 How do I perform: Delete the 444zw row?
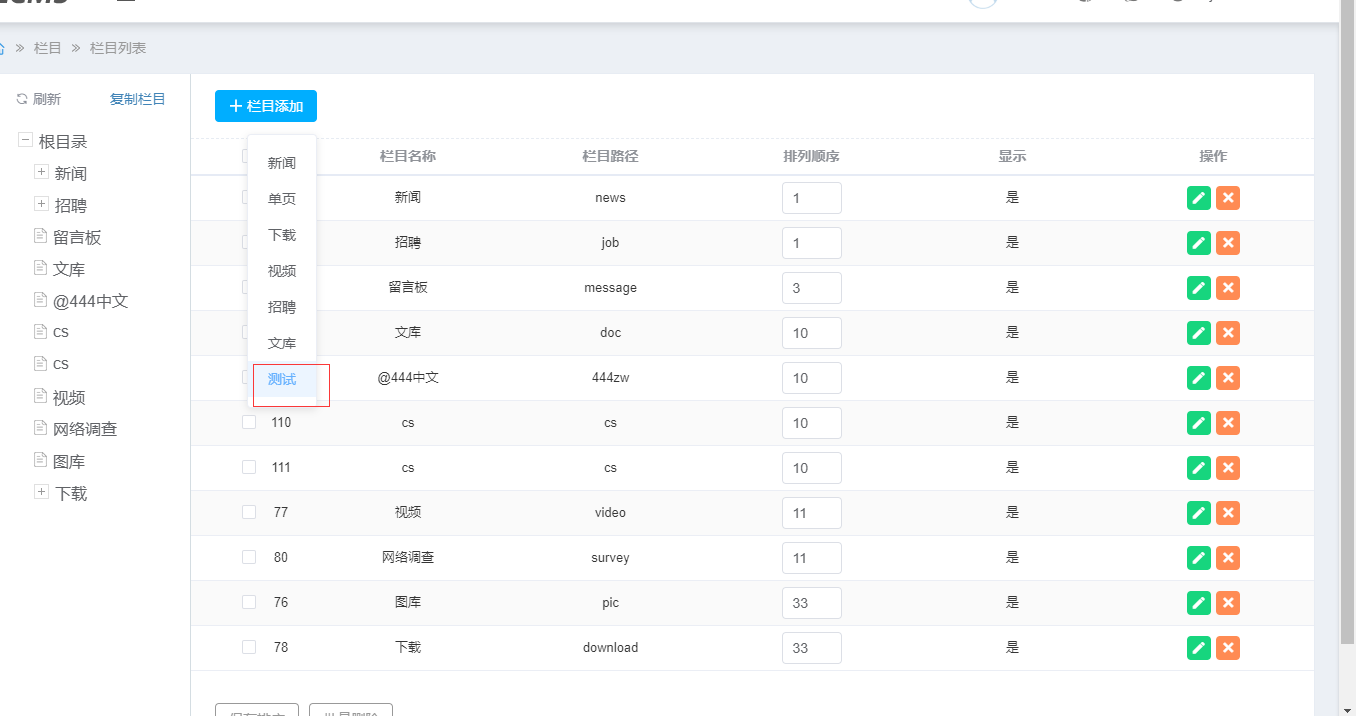(1229, 378)
